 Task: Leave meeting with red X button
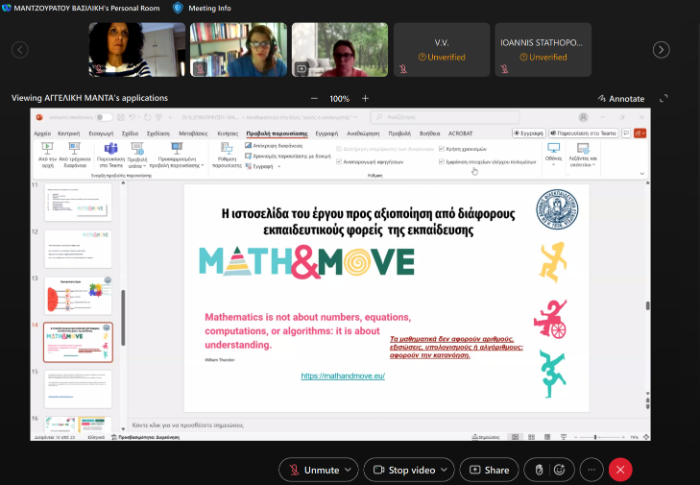tap(620, 470)
